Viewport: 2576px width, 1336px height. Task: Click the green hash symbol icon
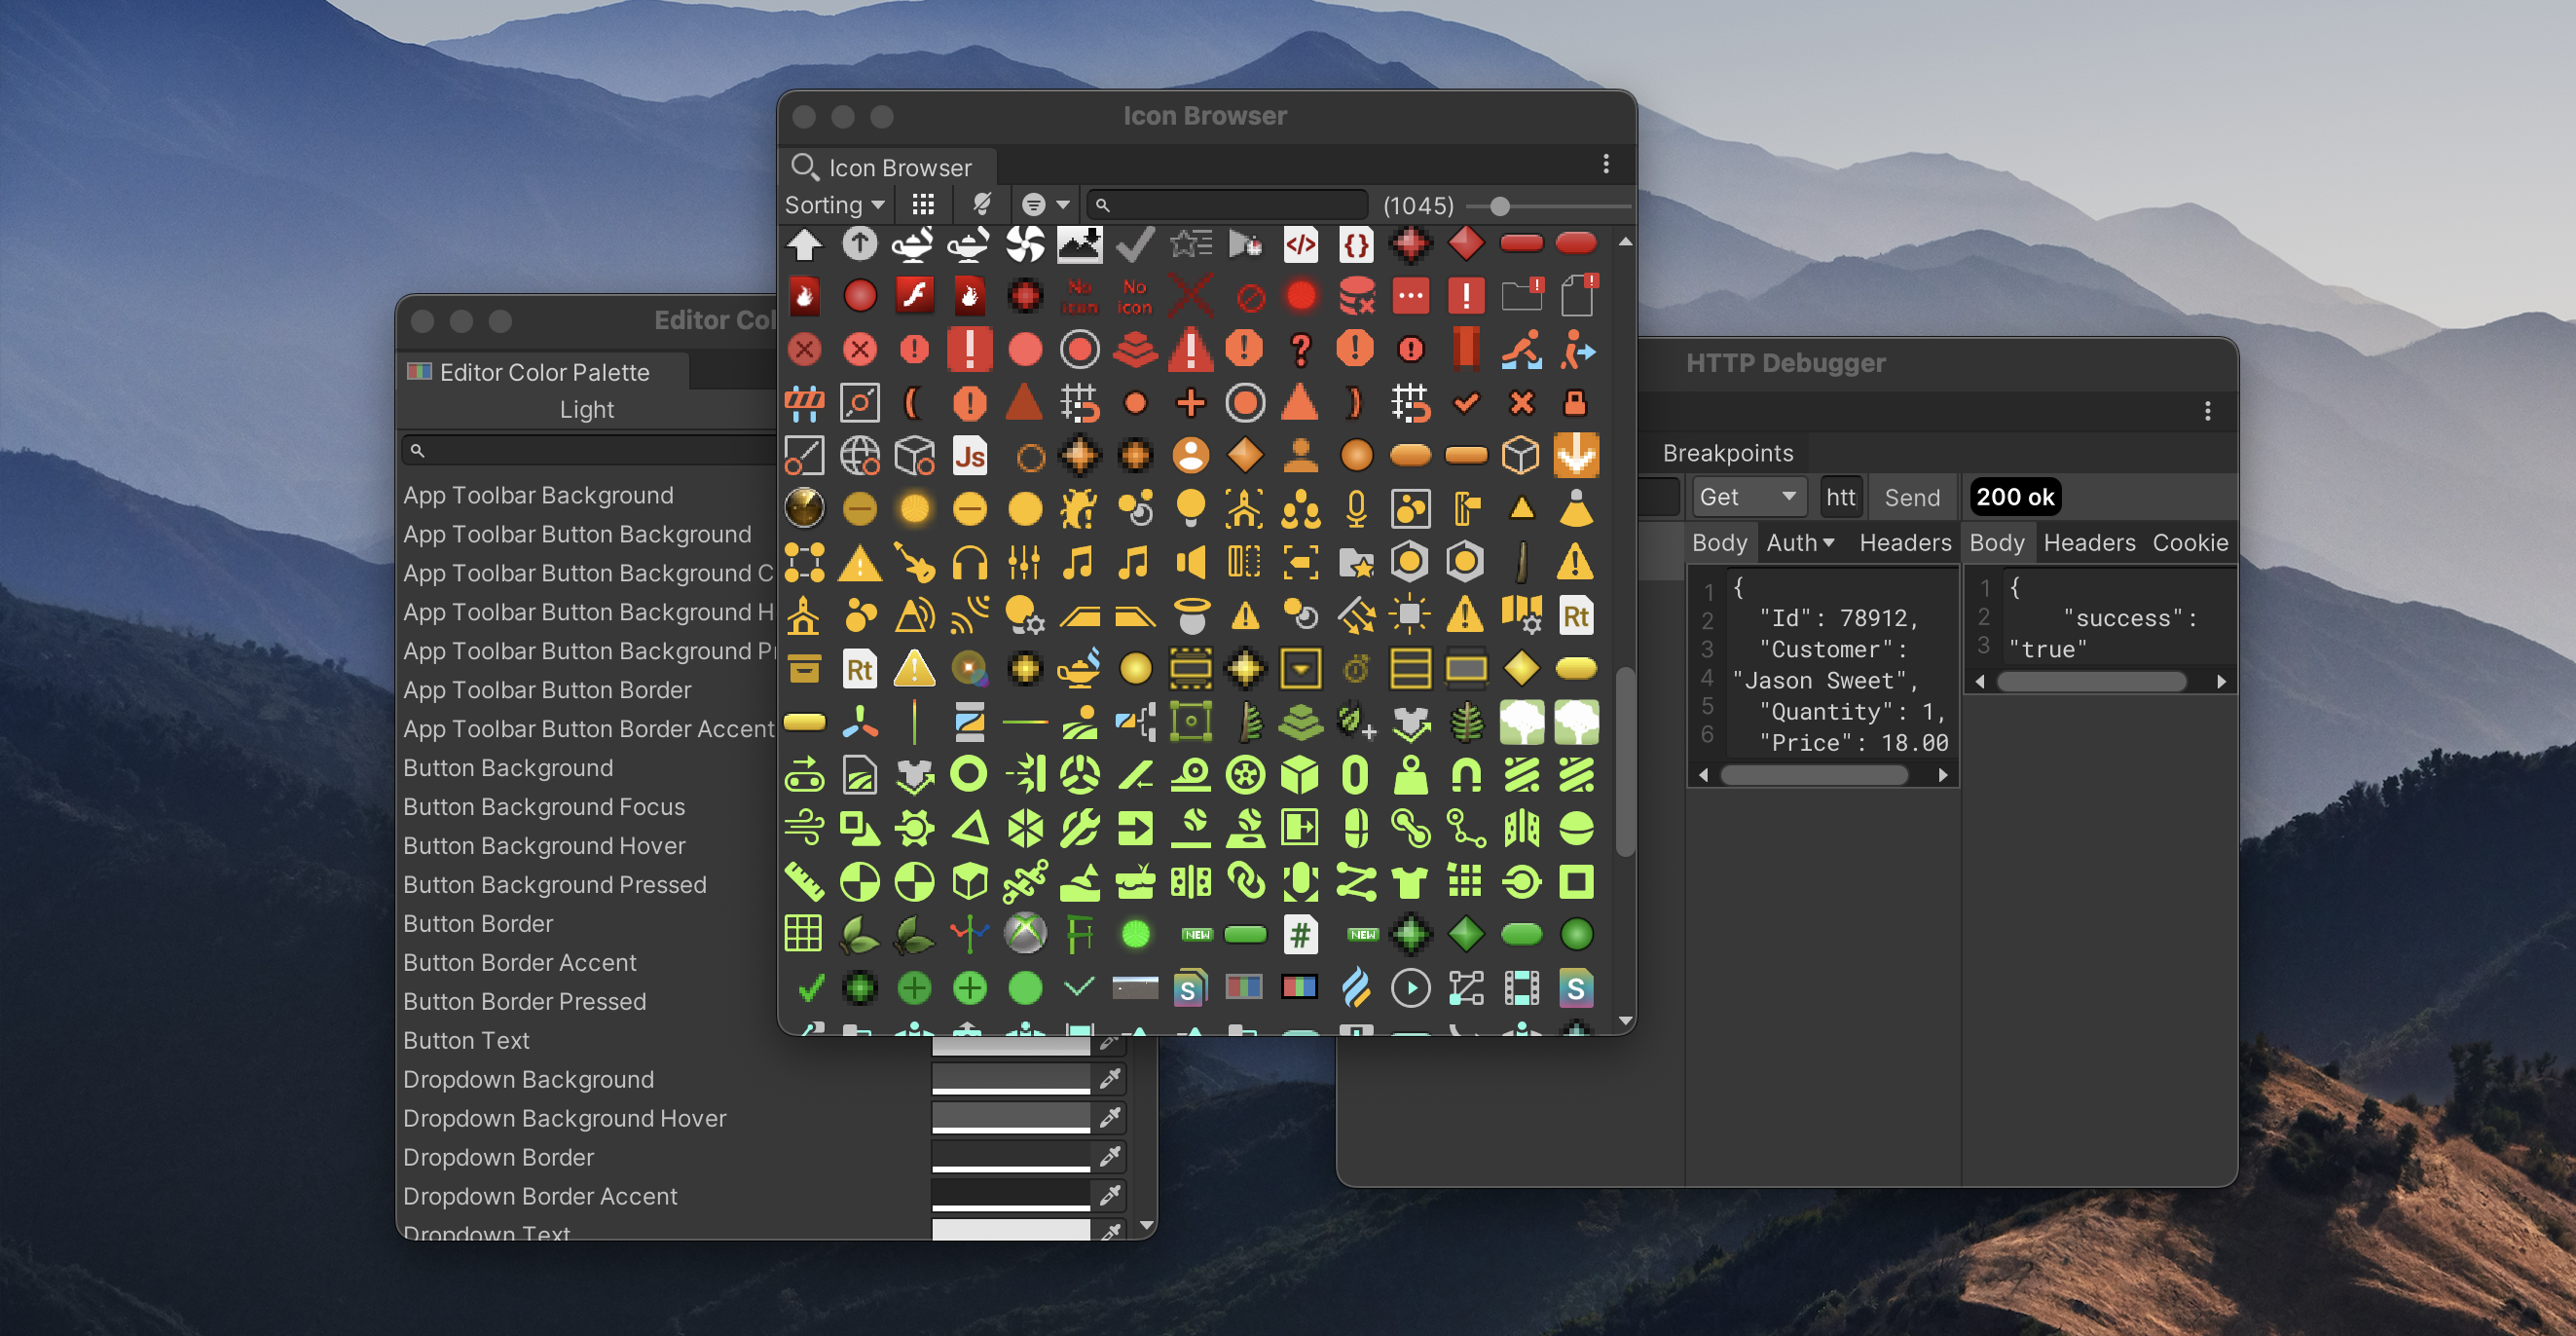pos(1300,934)
